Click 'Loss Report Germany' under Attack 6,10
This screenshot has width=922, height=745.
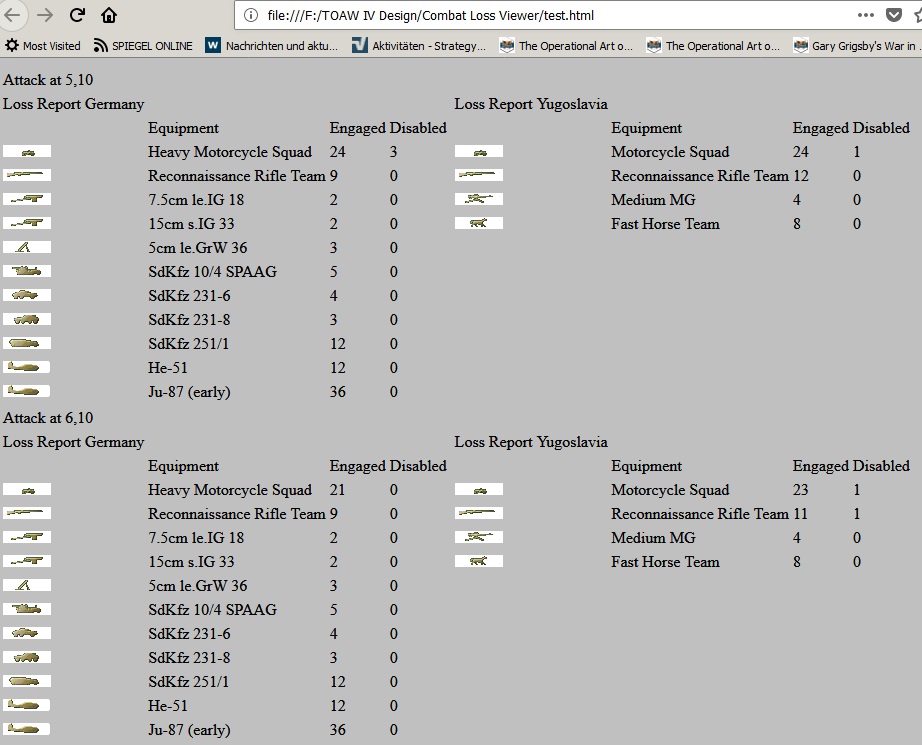click(74, 442)
